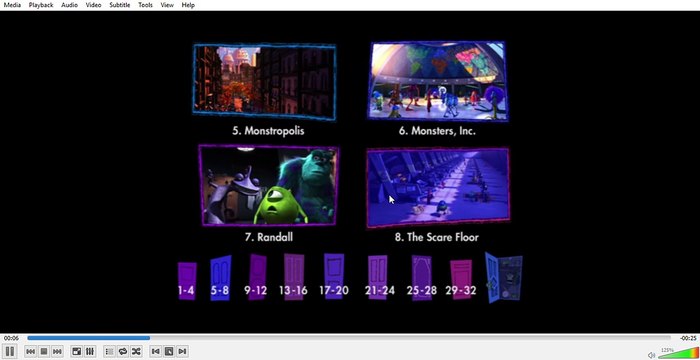Open extended settings equalizer sliders icon
The image size is (700, 360).
[90, 352]
